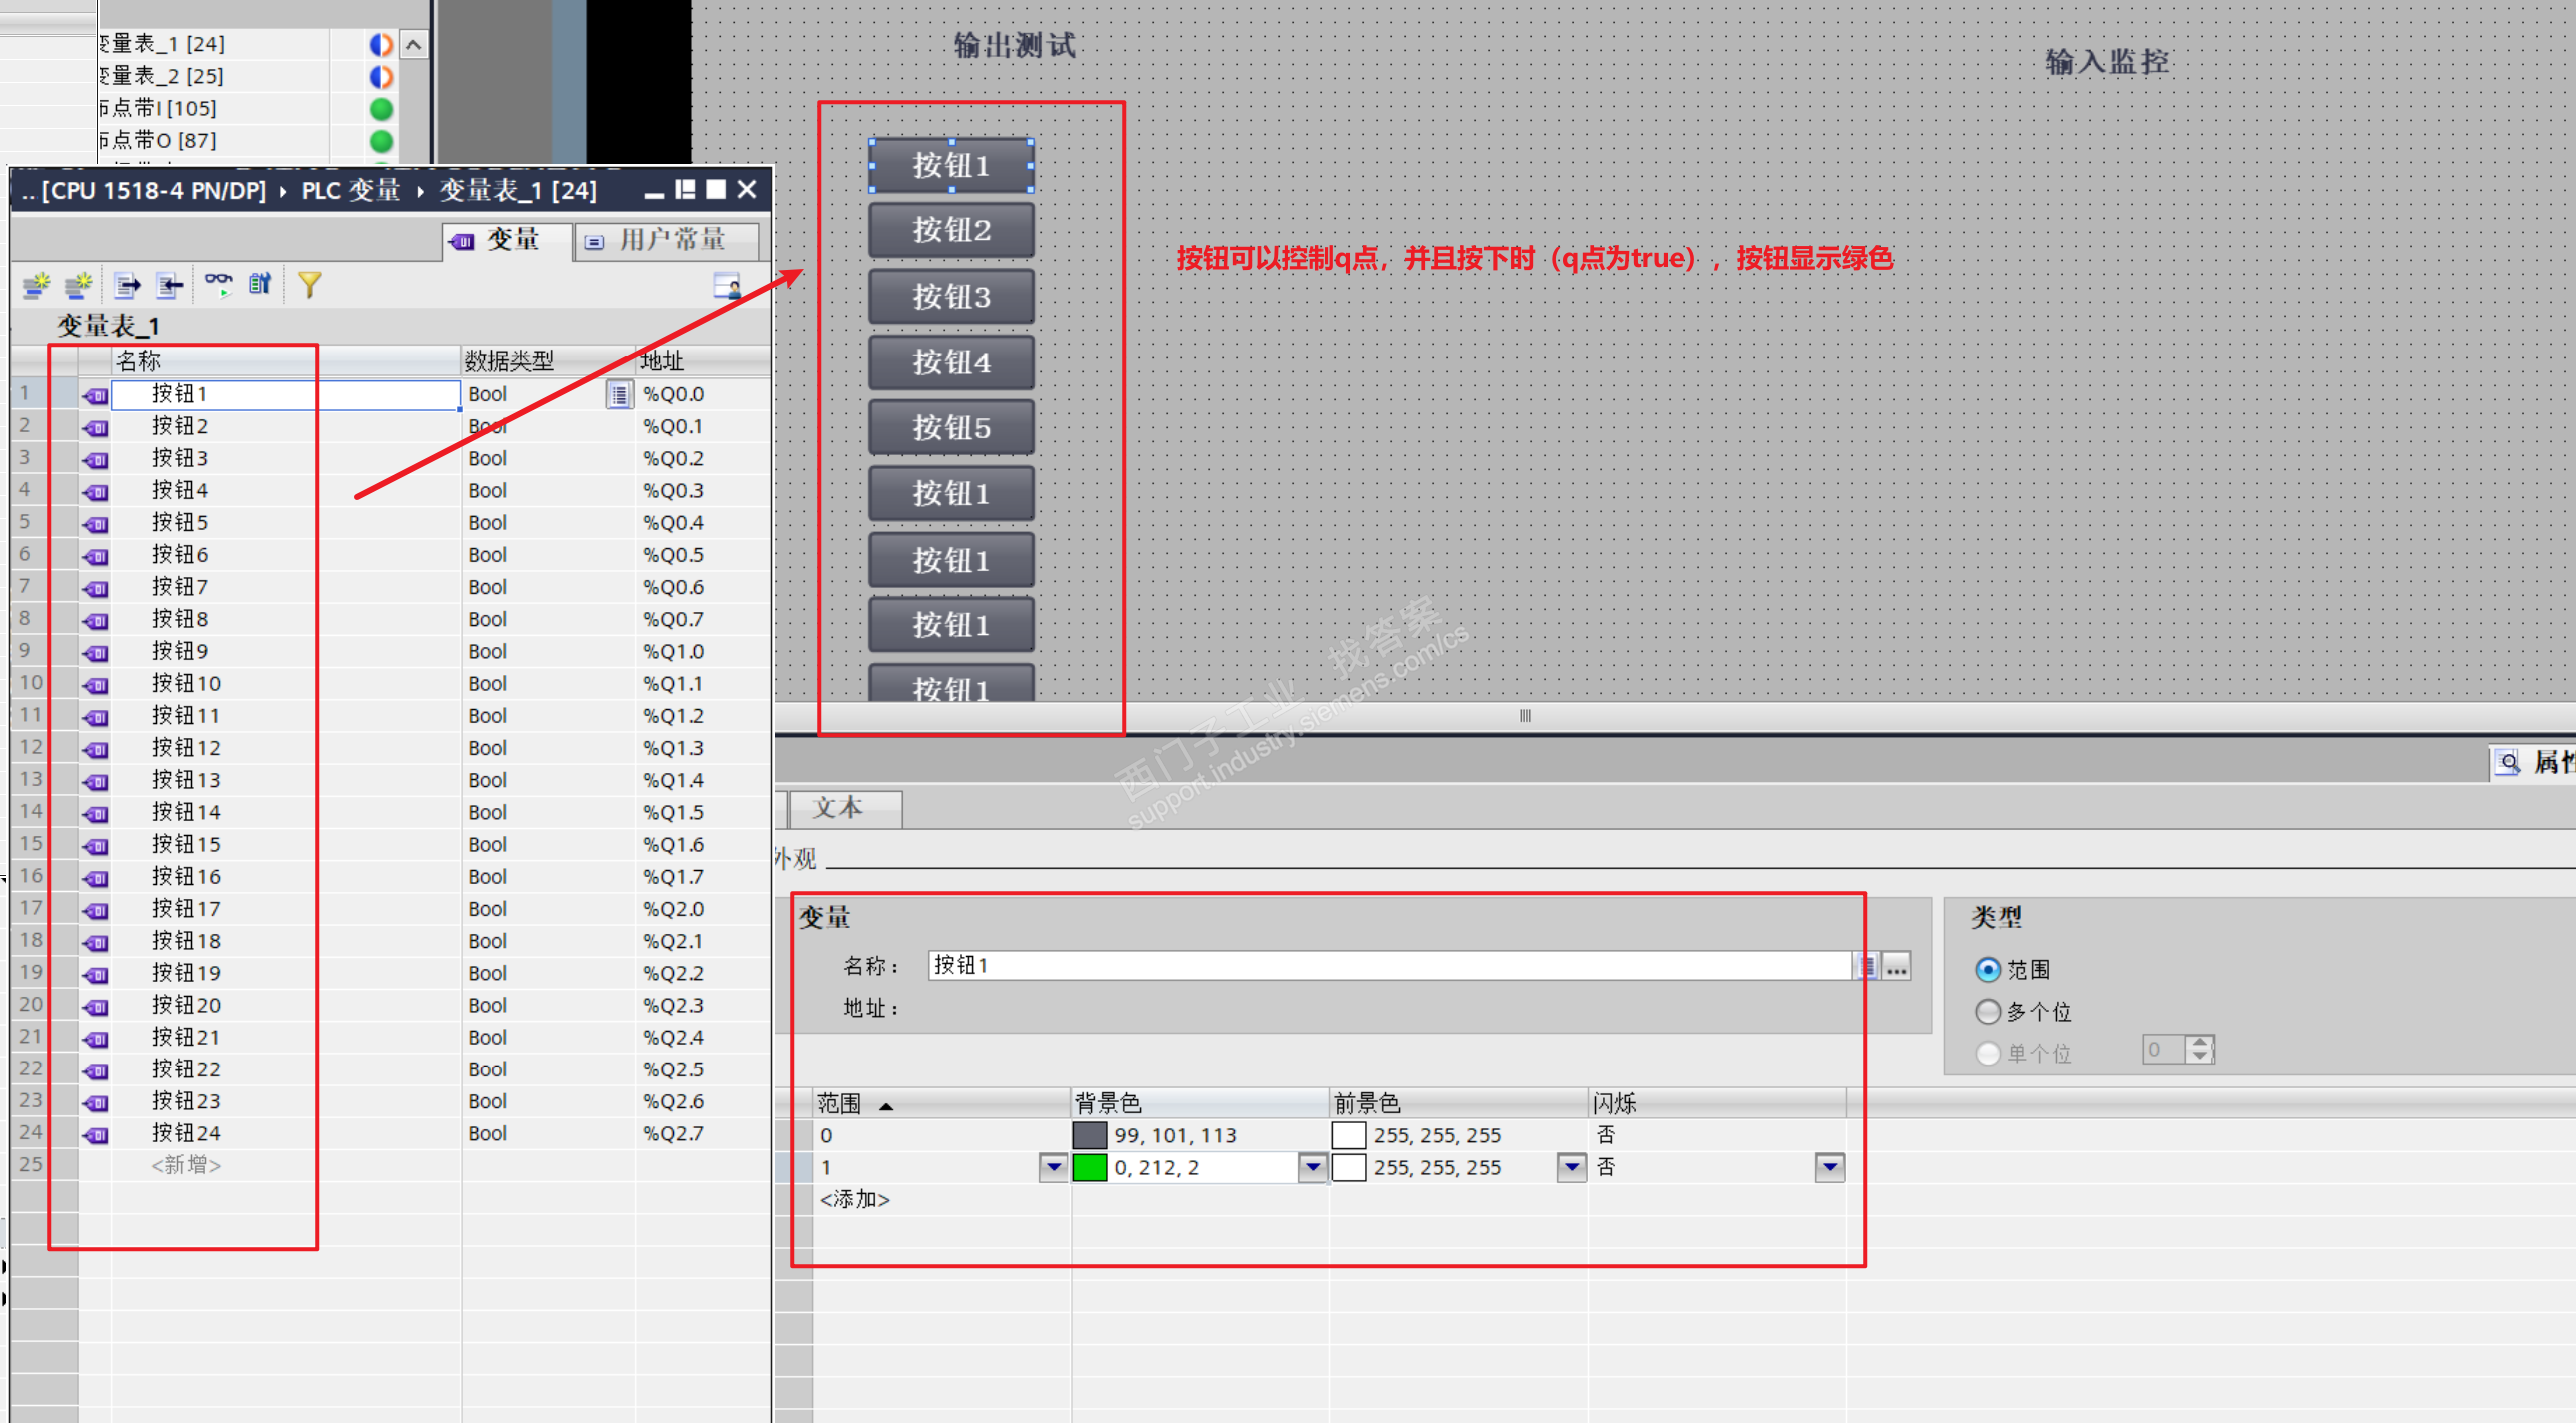Switch to the 用户常量 tab

point(666,240)
